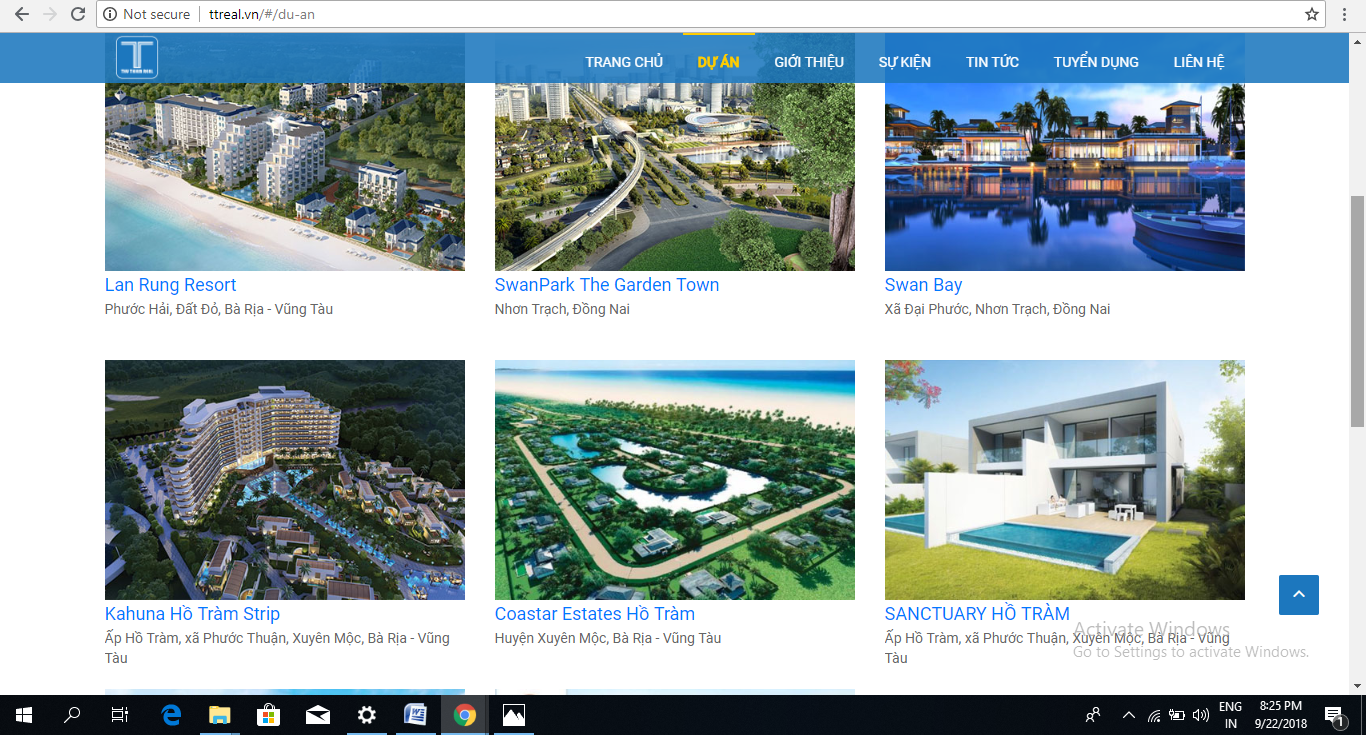Open the Lan Rung Resort project link
The image size is (1366, 735).
coord(171,285)
